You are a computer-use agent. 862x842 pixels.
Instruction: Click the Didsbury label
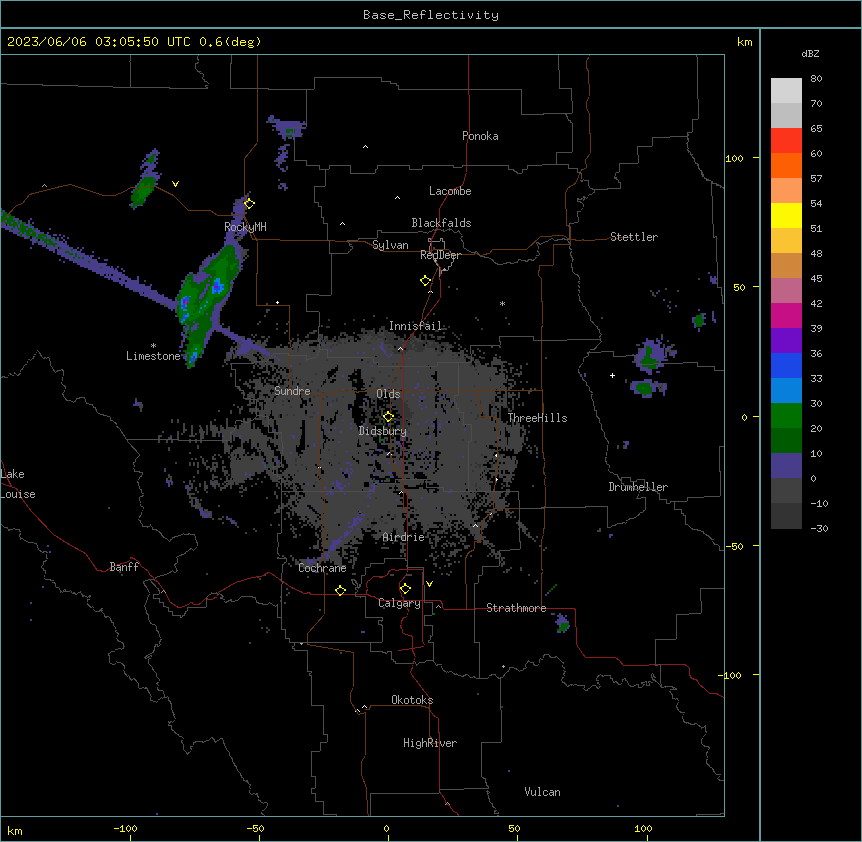point(383,431)
